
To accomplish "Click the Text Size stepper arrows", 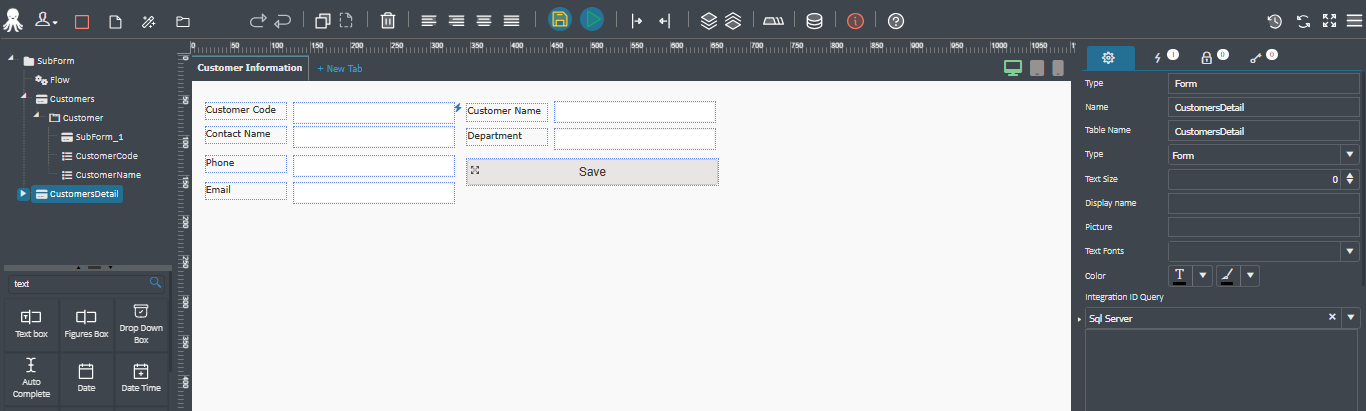I will click(x=1351, y=179).
